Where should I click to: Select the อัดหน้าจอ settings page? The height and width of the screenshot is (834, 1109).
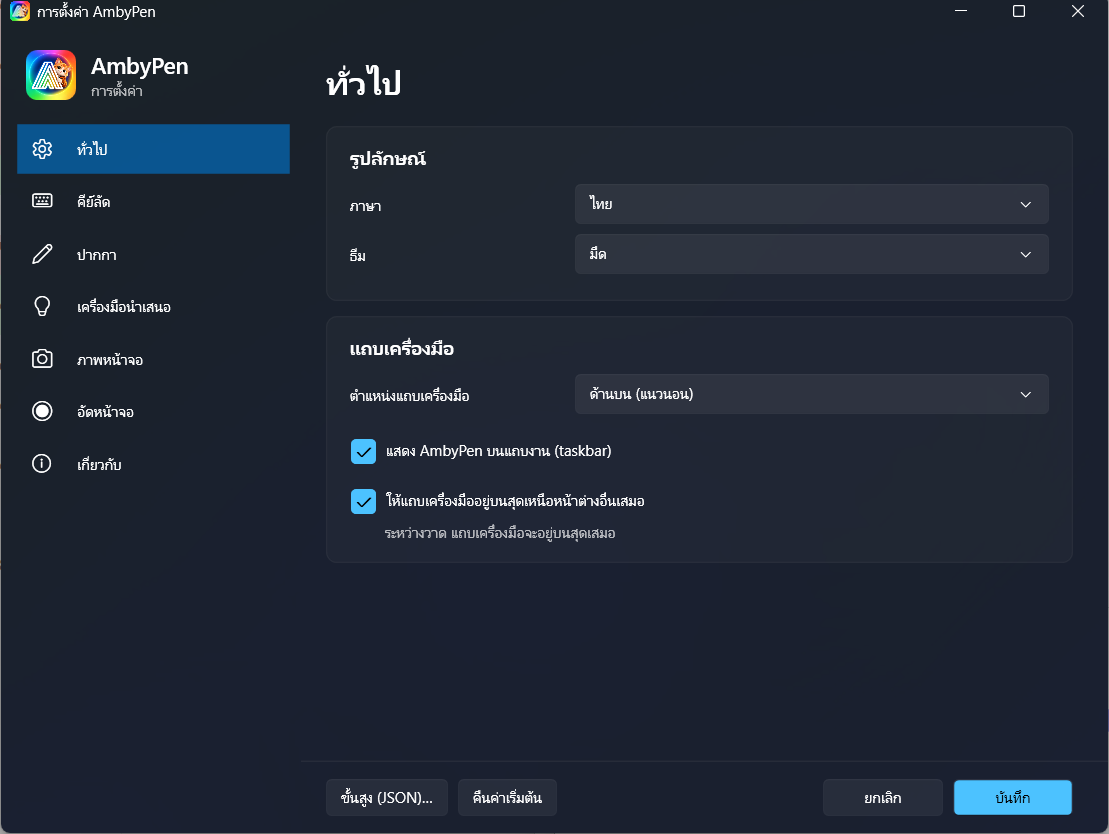[x=153, y=412]
